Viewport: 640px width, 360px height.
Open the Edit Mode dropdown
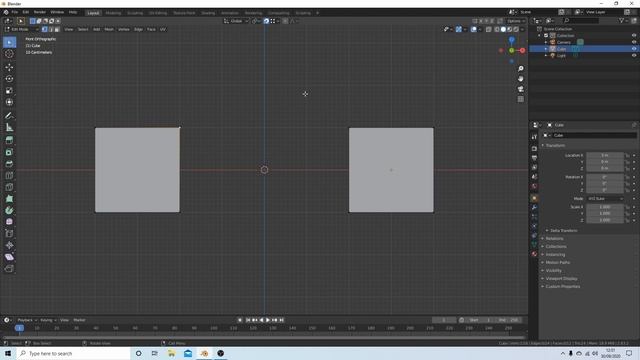coord(21,29)
